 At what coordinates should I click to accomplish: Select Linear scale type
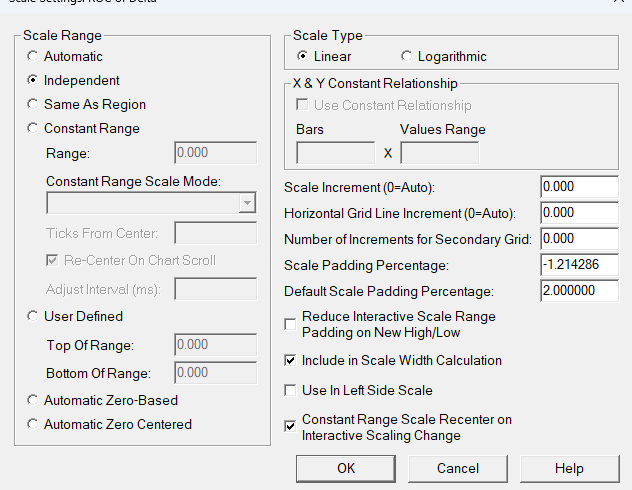tap(302, 56)
